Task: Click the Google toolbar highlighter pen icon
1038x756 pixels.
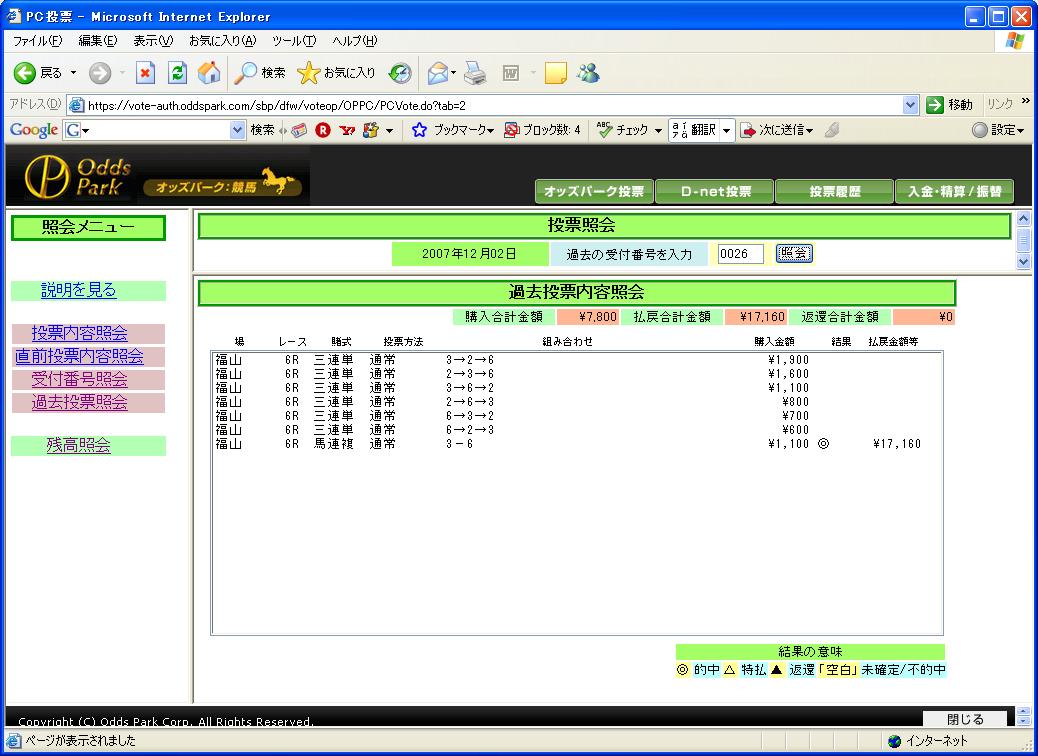Action: click(x=832, y=130)
